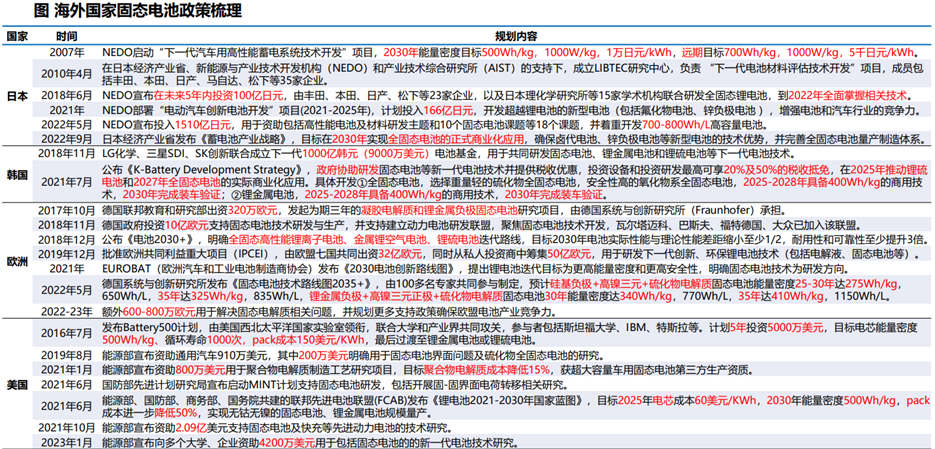Select the '欧洲' country cell
Screen dimensions: 935x449
17,262
